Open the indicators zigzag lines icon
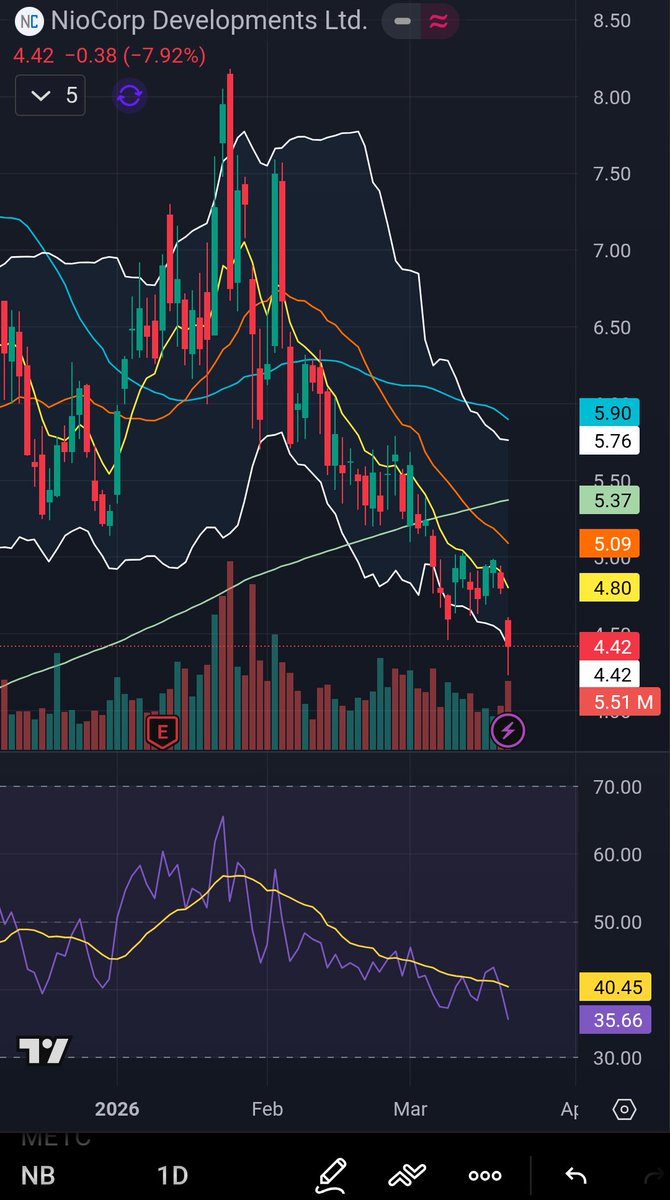 (408, 1175)
